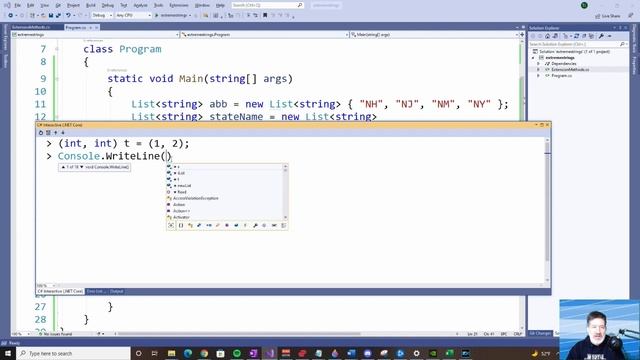Open the Build menu
Viewport: 640px width, 360px height.
click(91, 5)
